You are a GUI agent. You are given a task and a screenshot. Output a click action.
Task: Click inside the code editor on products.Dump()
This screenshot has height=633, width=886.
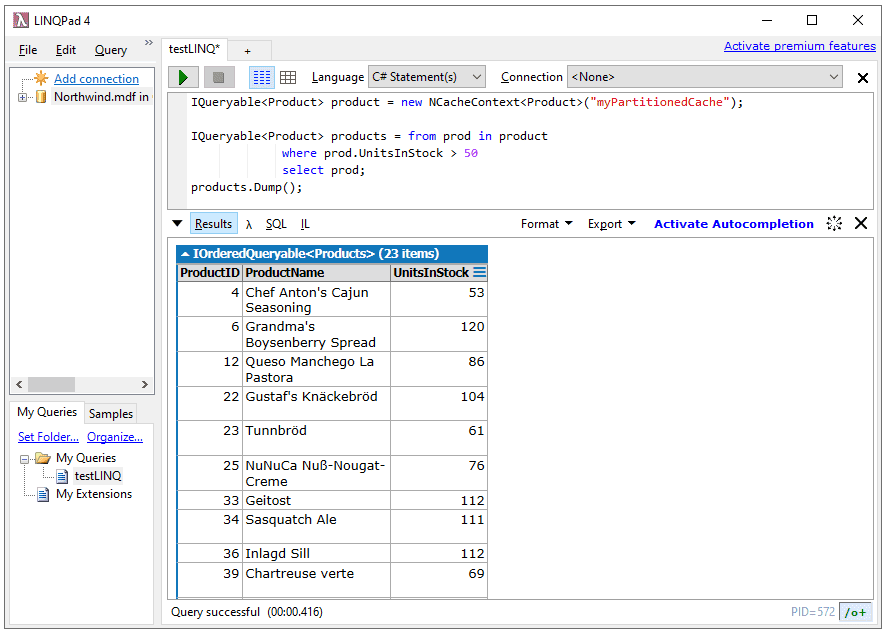(x=246, y=187)
